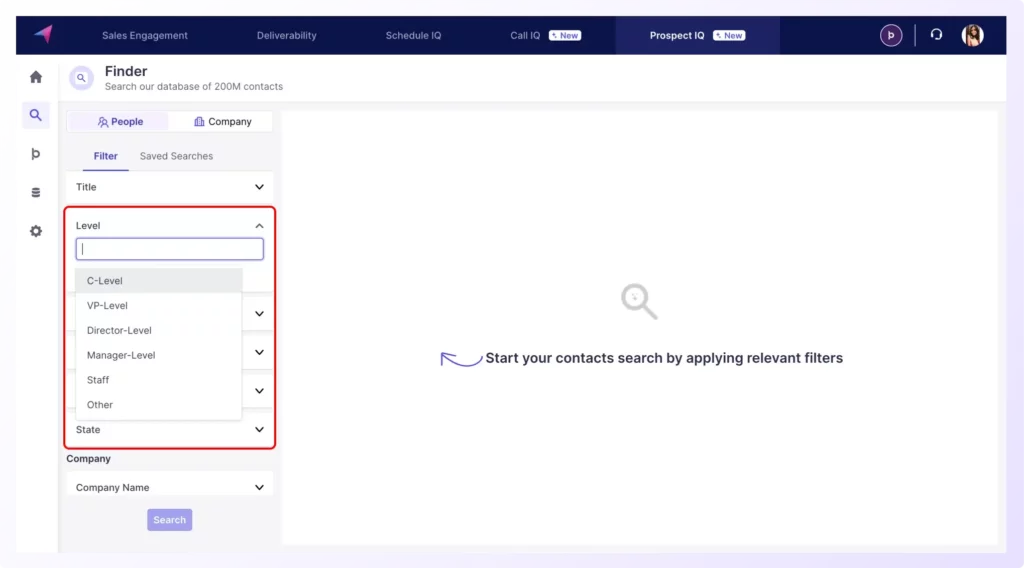1024x568 pixels.
Task: Click the New badge next to Call IQ
Action: (x=565, y=35)
